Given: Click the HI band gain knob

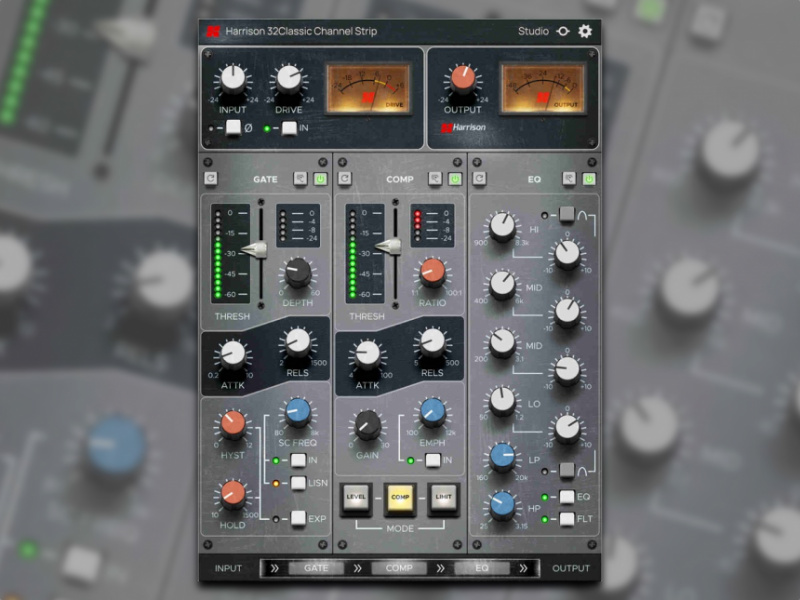Looking at the screenshot, I should point(567,254).
